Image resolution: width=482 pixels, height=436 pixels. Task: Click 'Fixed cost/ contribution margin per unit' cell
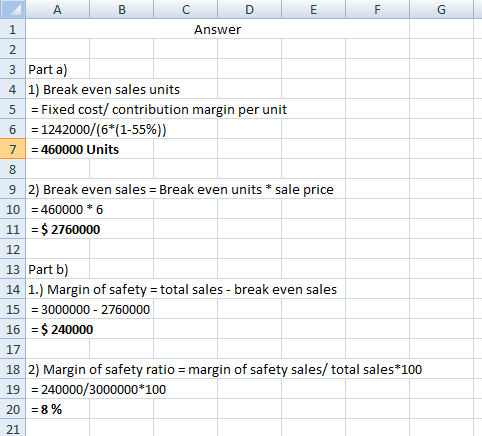[159, 109]
